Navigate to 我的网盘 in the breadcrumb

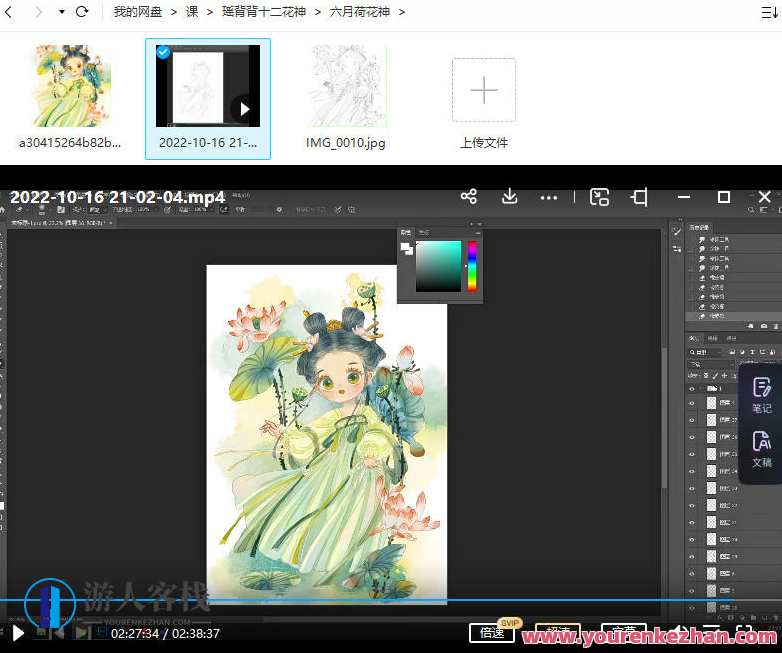click(x=138, y=11)
